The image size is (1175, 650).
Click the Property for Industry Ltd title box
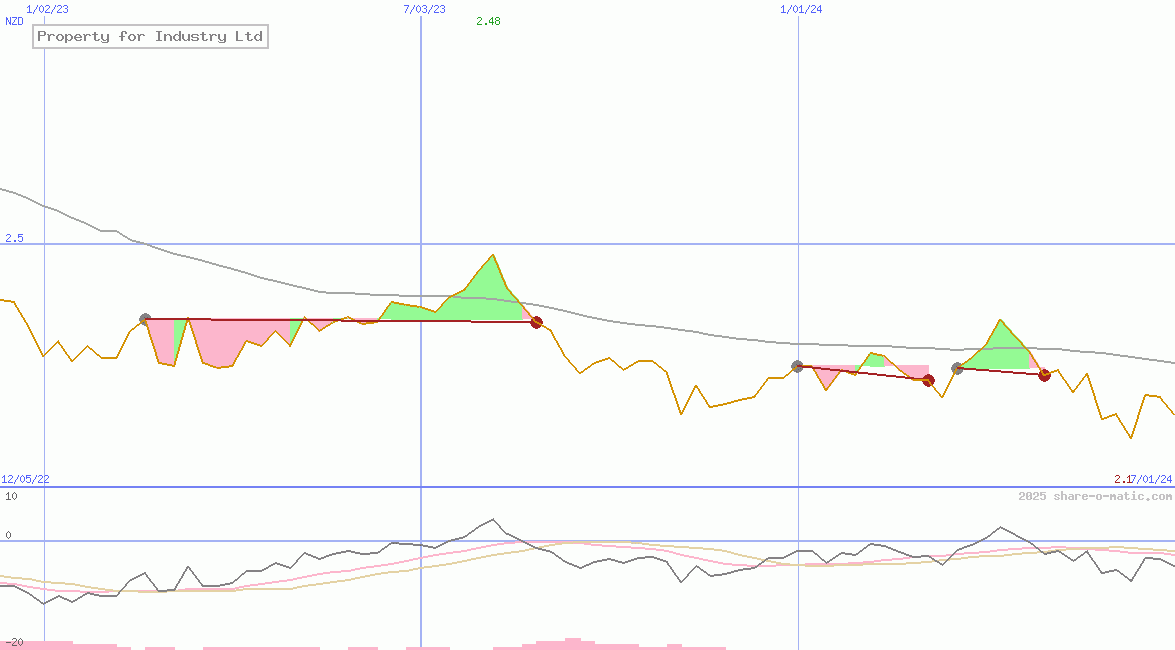[150, 37]
